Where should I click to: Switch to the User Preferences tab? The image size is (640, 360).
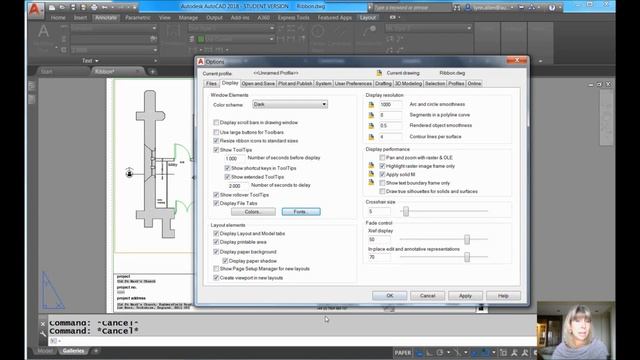(353, 84)
